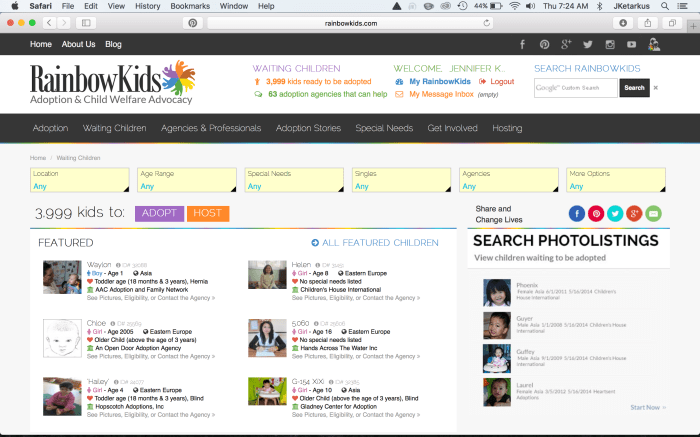Open Waylon's featured photo thumbnail

pos(62,277)
